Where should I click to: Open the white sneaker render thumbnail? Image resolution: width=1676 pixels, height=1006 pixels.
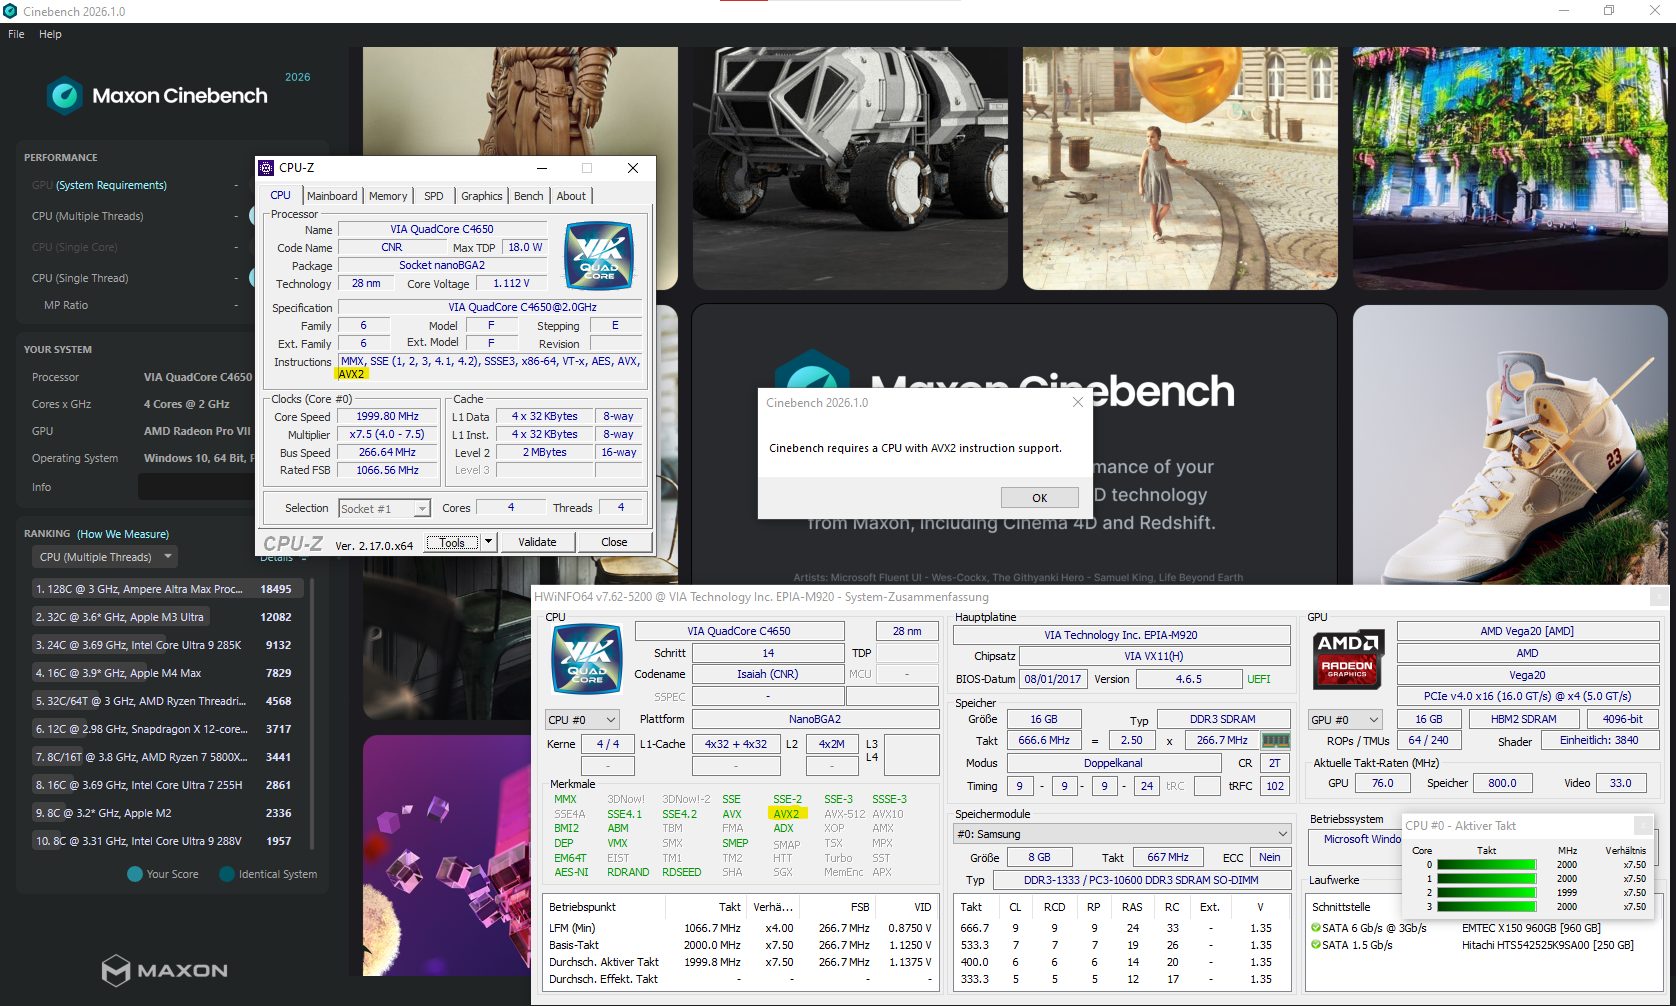point(1510,445)
